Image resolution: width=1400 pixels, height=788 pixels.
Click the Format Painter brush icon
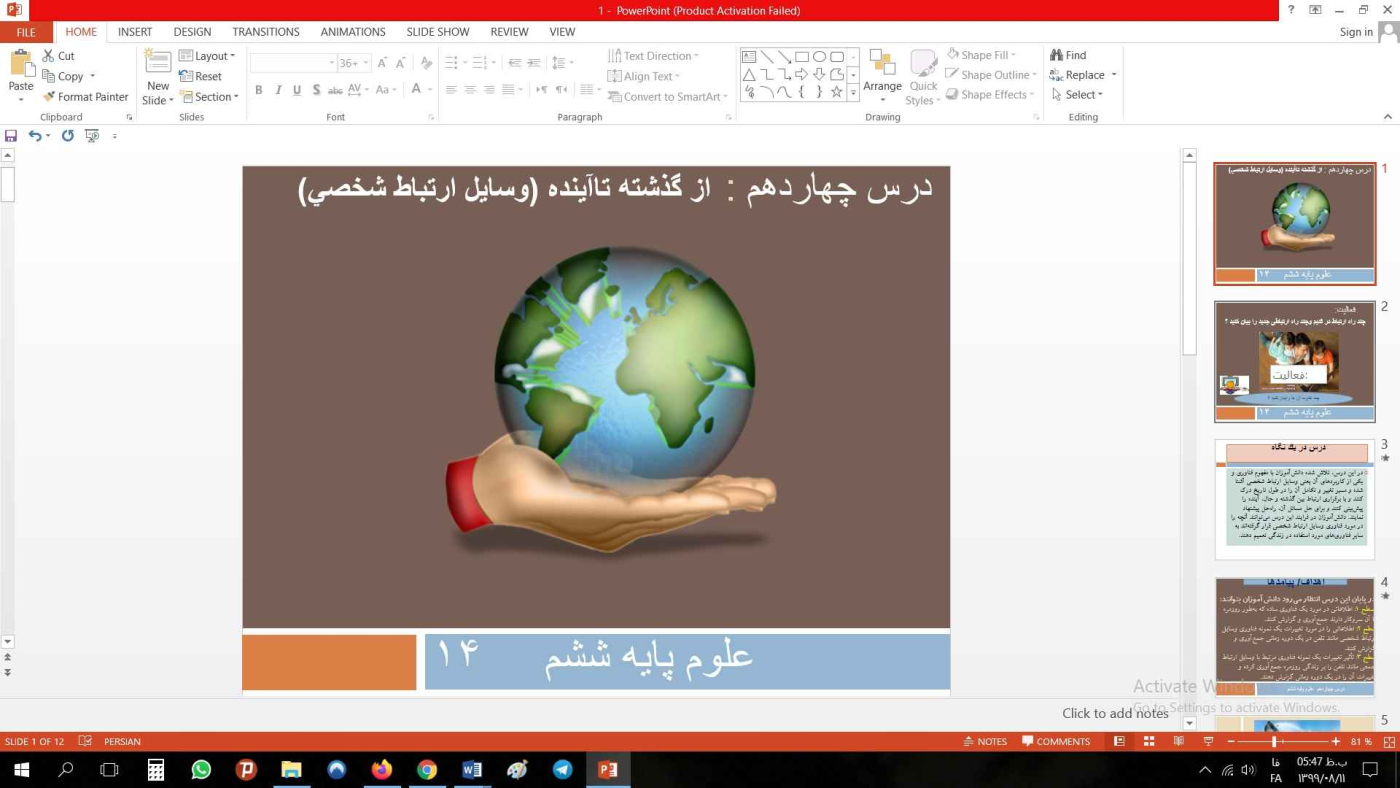point(48,97)
